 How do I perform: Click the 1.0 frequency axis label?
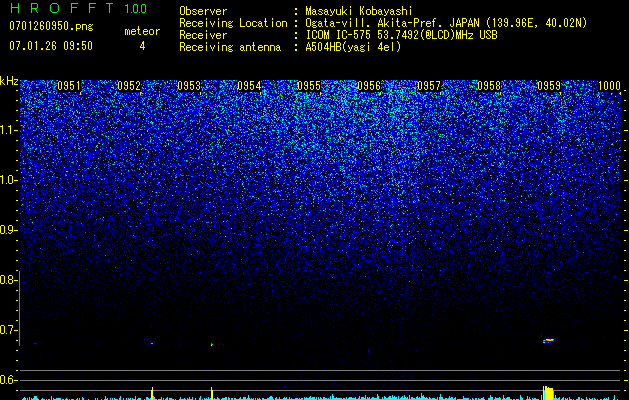7,180
